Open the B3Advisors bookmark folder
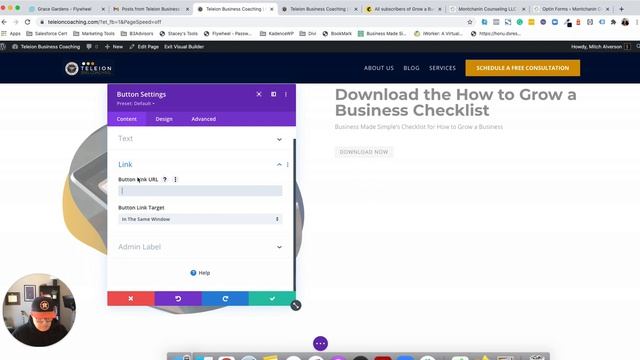Image resolution: width=640 pixels, height=360 pixels. 137,33
